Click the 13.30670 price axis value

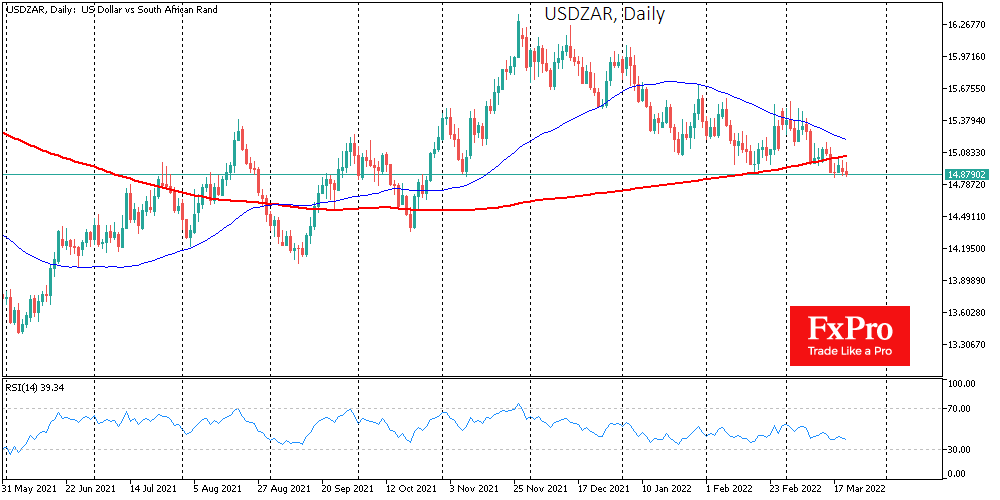pyautogui.click(x=967, y=344)
